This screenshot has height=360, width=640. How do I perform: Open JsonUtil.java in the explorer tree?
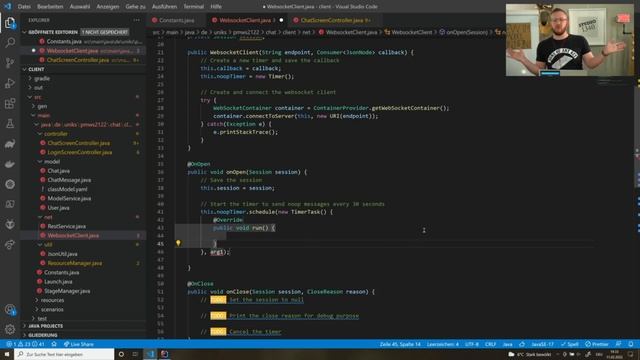click(x=62, y=254)
